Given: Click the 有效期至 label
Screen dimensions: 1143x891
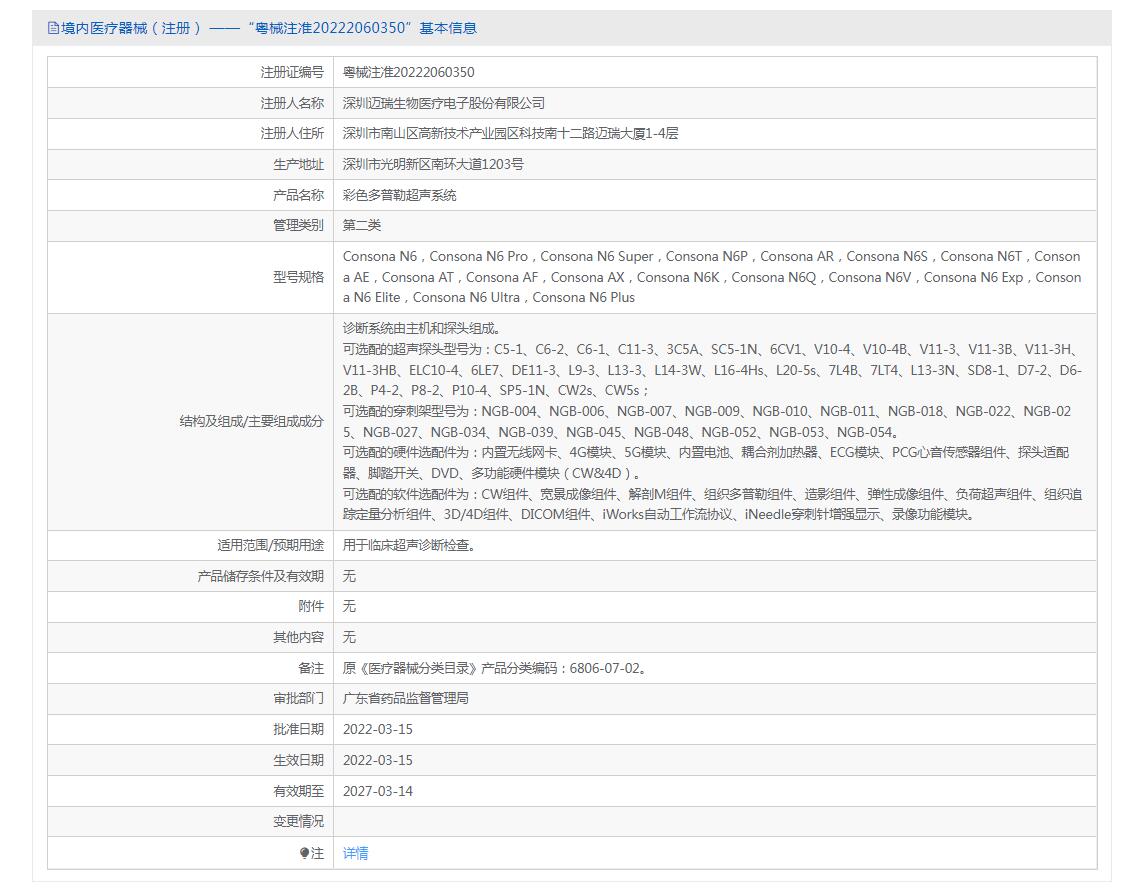Looking at the screenshot, I should [298, 791].
